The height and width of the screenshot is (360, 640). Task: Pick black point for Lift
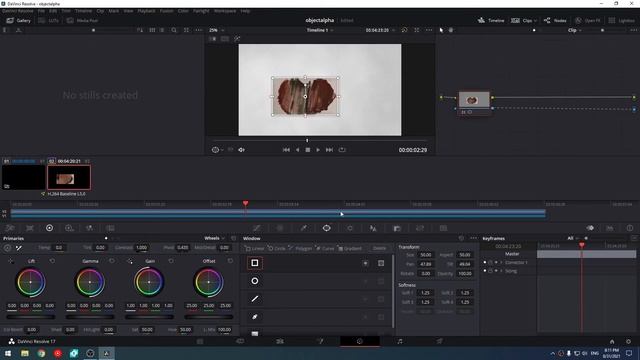point(11,261)
